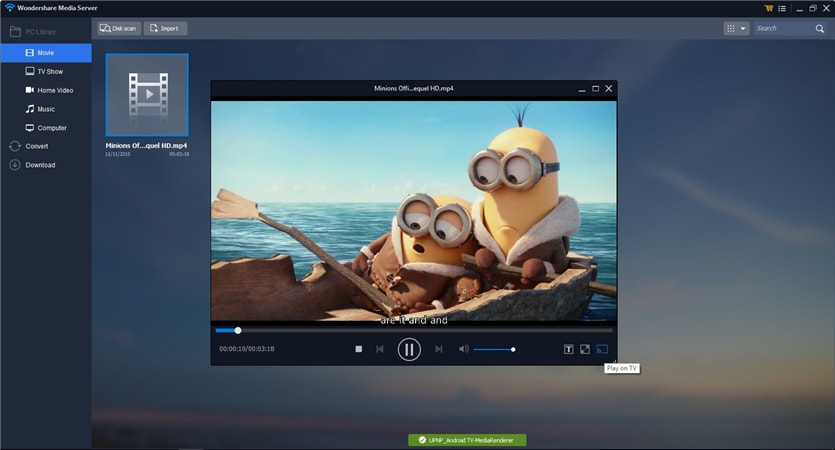
Task: Pause the playing video
Action: tap(409, 349)
